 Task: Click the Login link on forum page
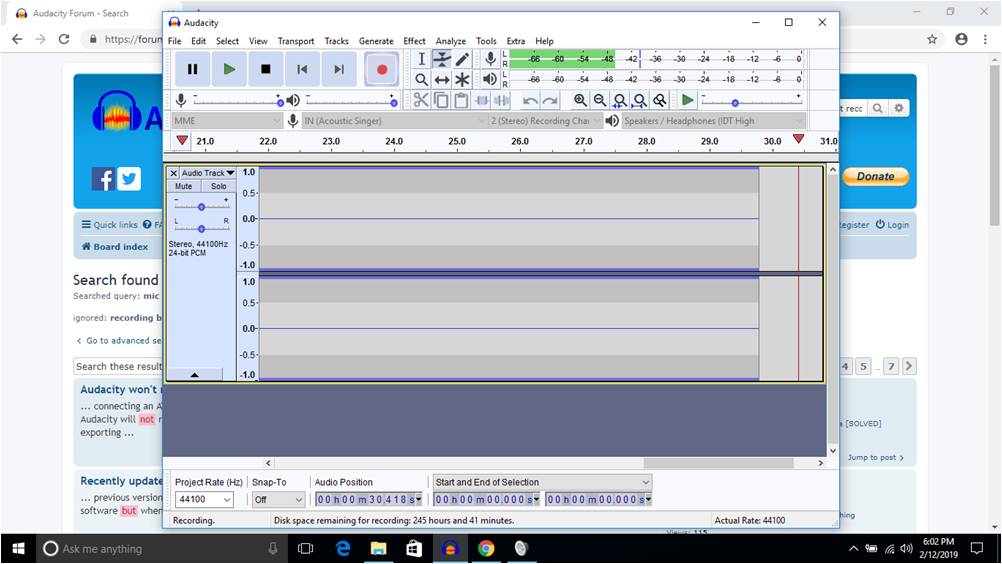[891, 225]
